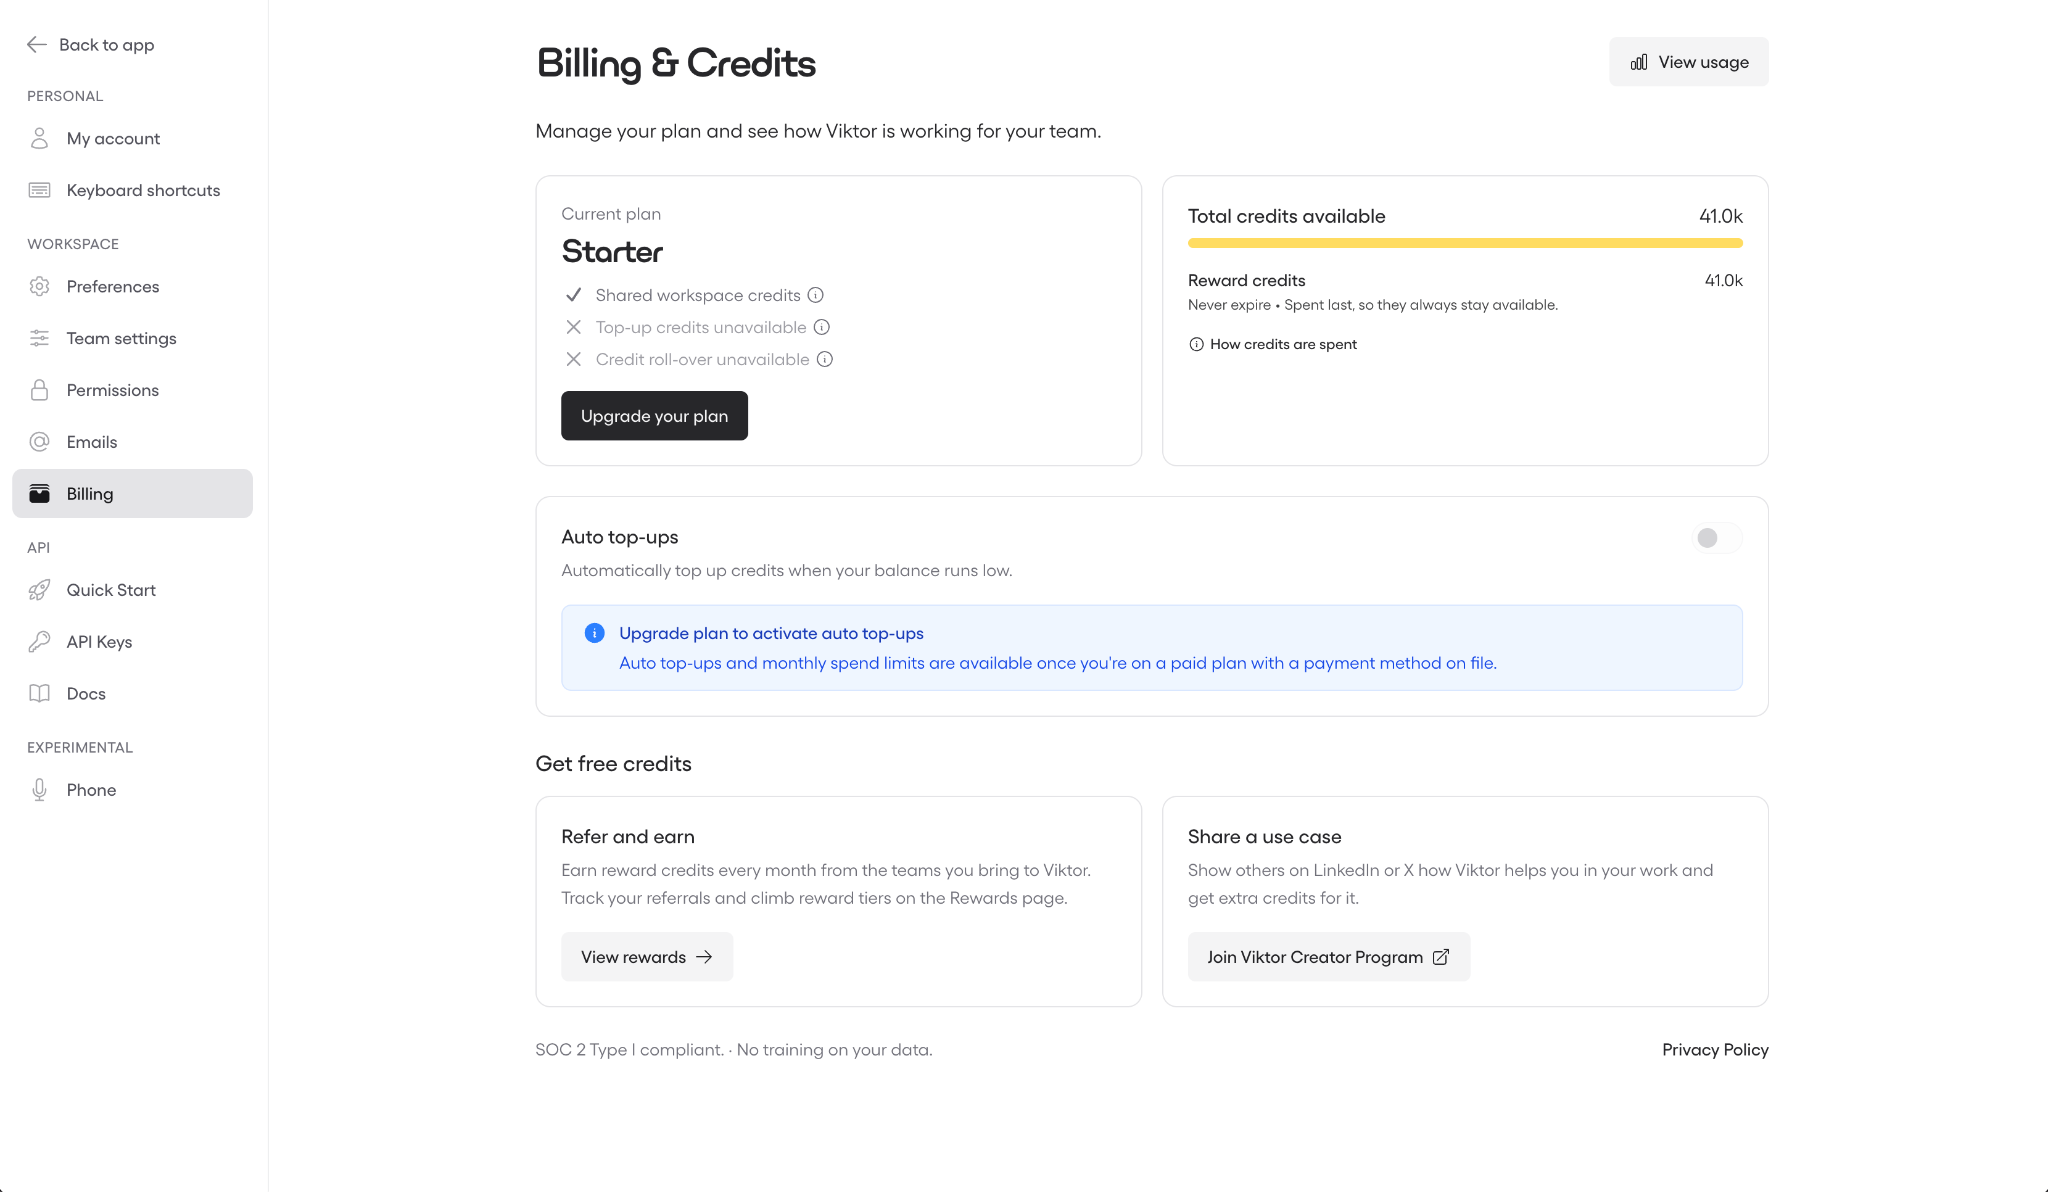The height and width of the screenshot is (1192, 2048).
Task: Select the Billing sidebar item
Action: coord(132,494)
